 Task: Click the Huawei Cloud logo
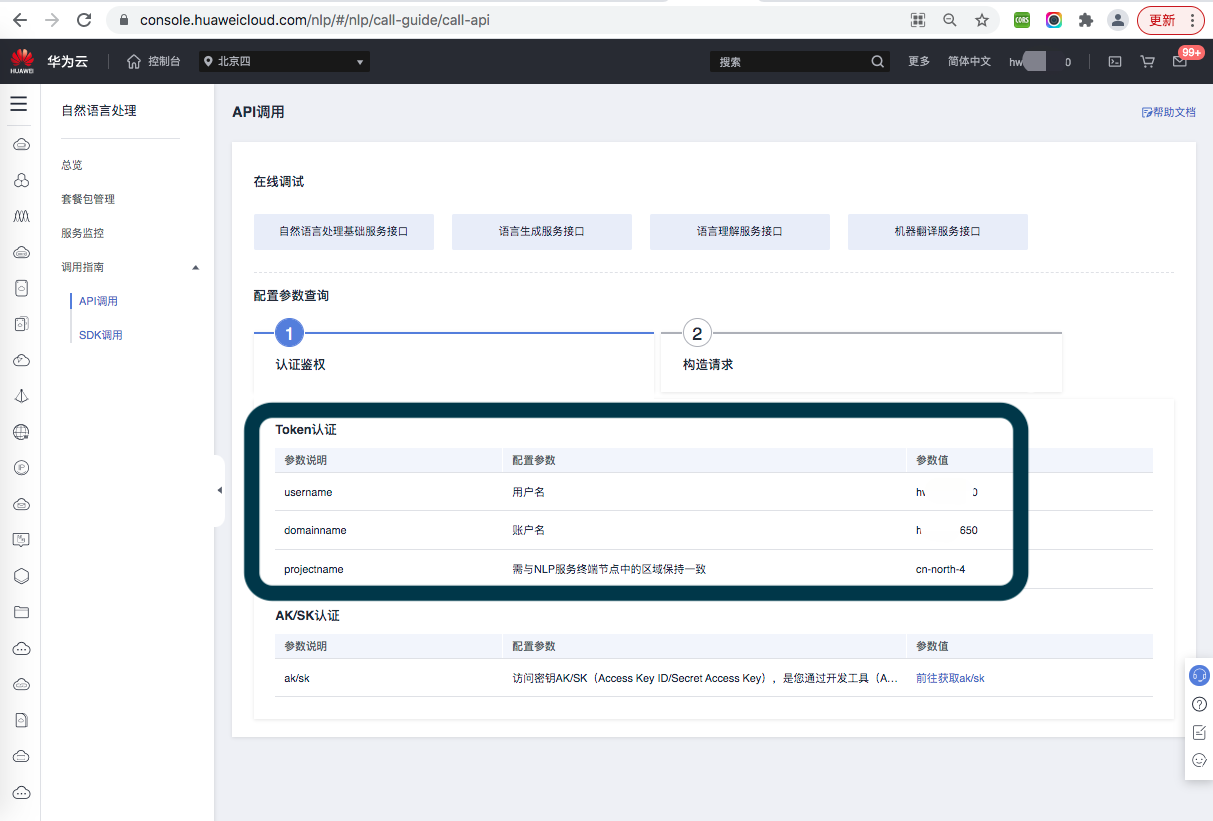coord(22,60)
